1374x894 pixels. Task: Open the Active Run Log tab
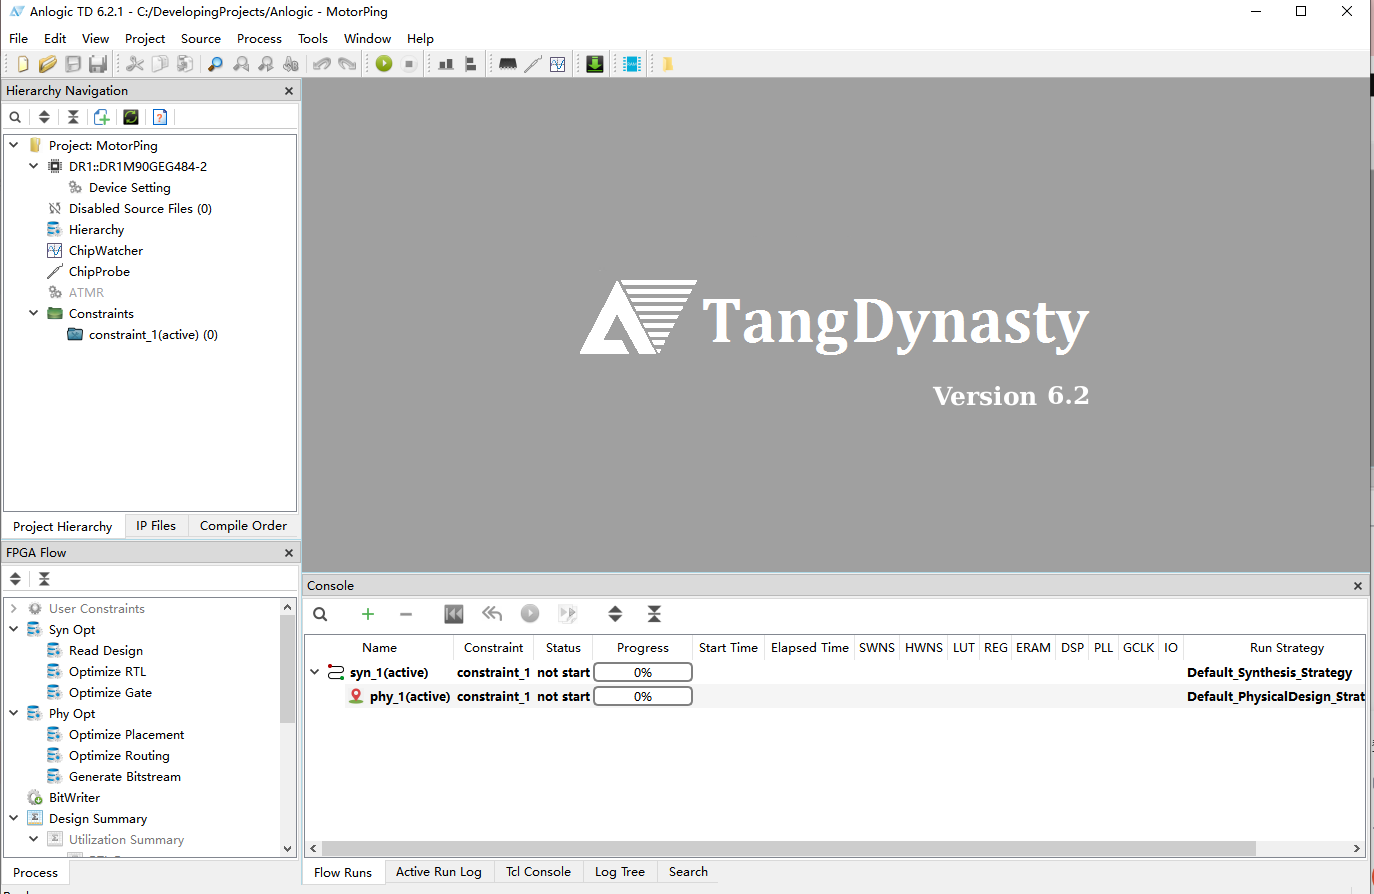[439, 872]
